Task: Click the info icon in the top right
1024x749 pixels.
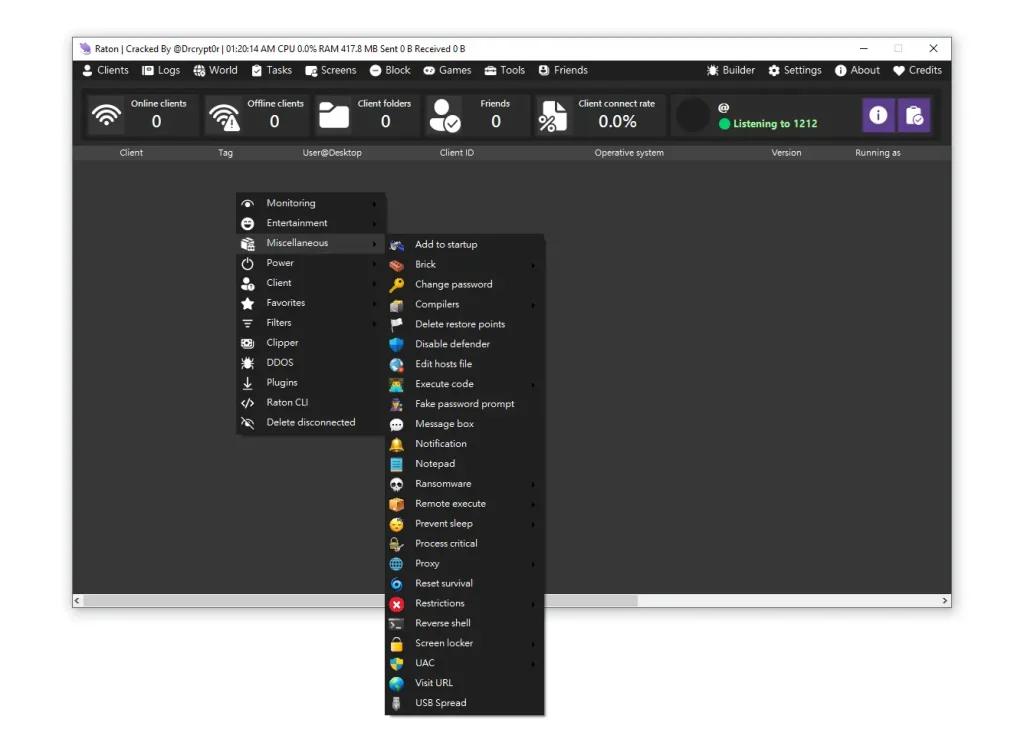Action: (x=878, y=115)
